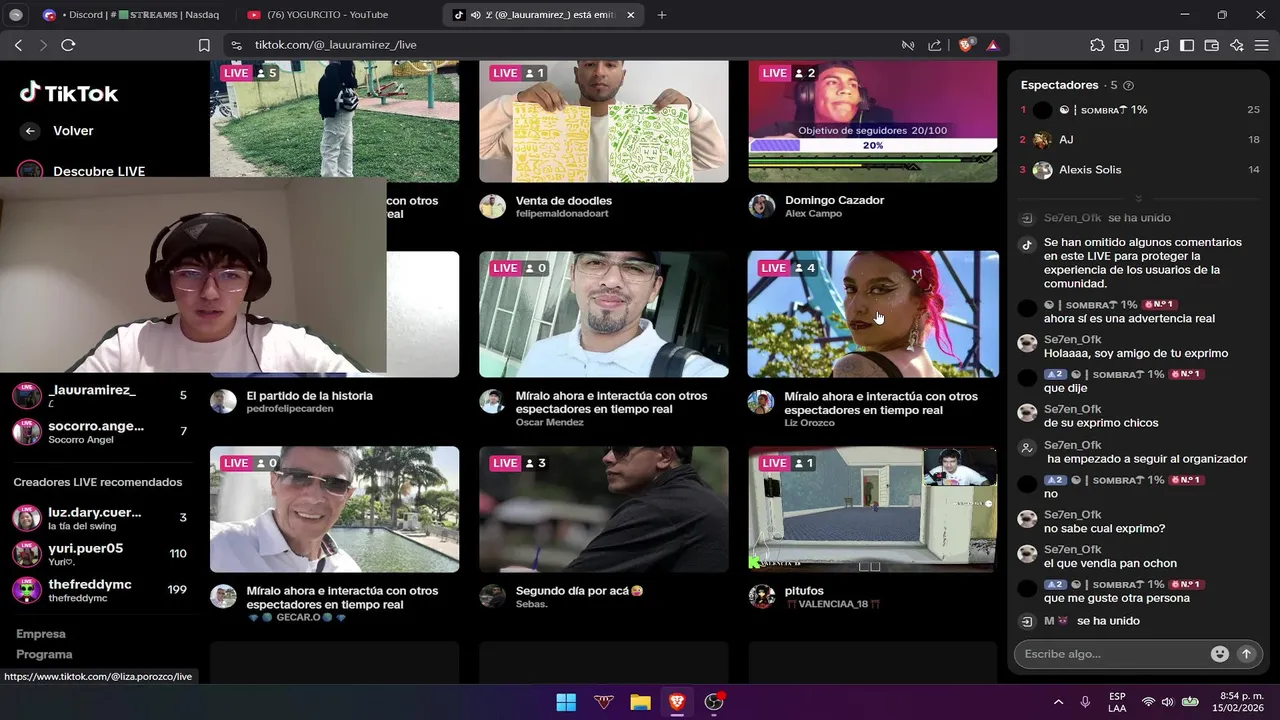Click the TikTok logo

[x=69, y=93]
